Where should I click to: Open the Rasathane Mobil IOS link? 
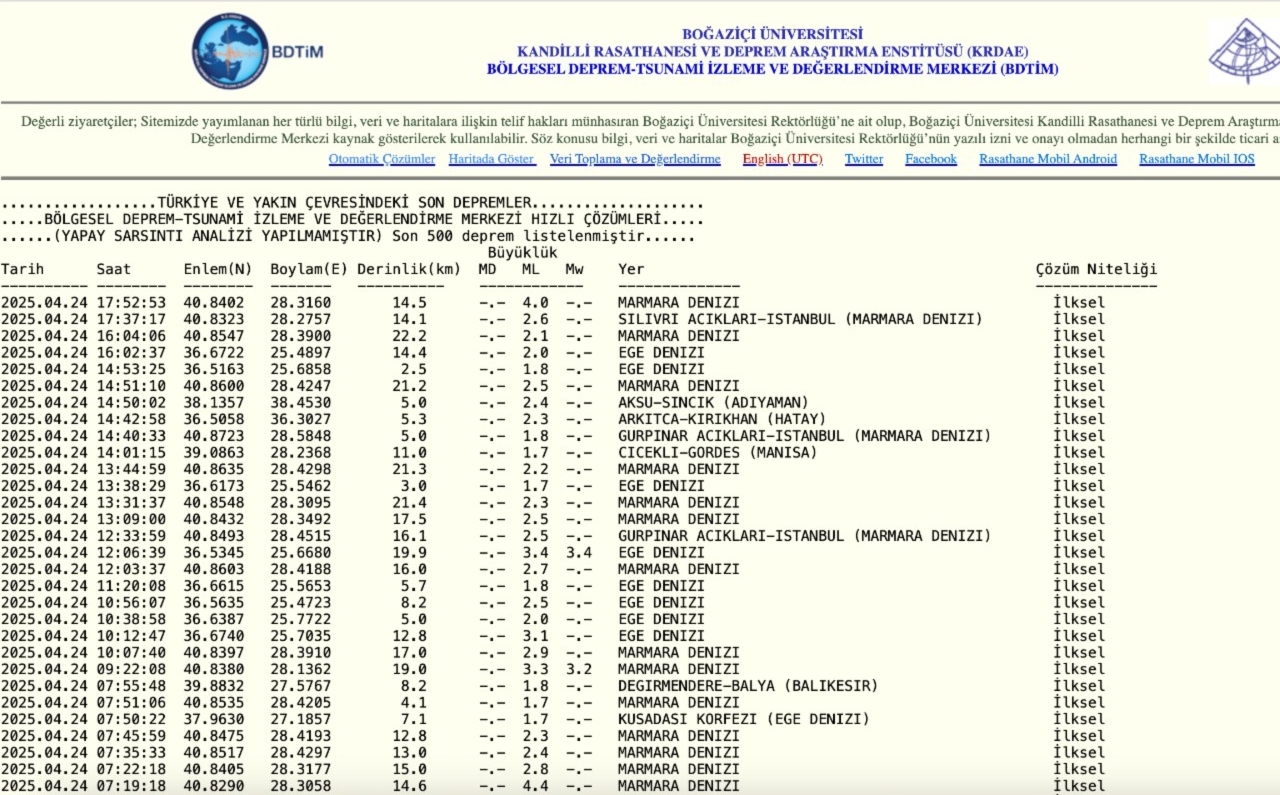pos(1196,159)
